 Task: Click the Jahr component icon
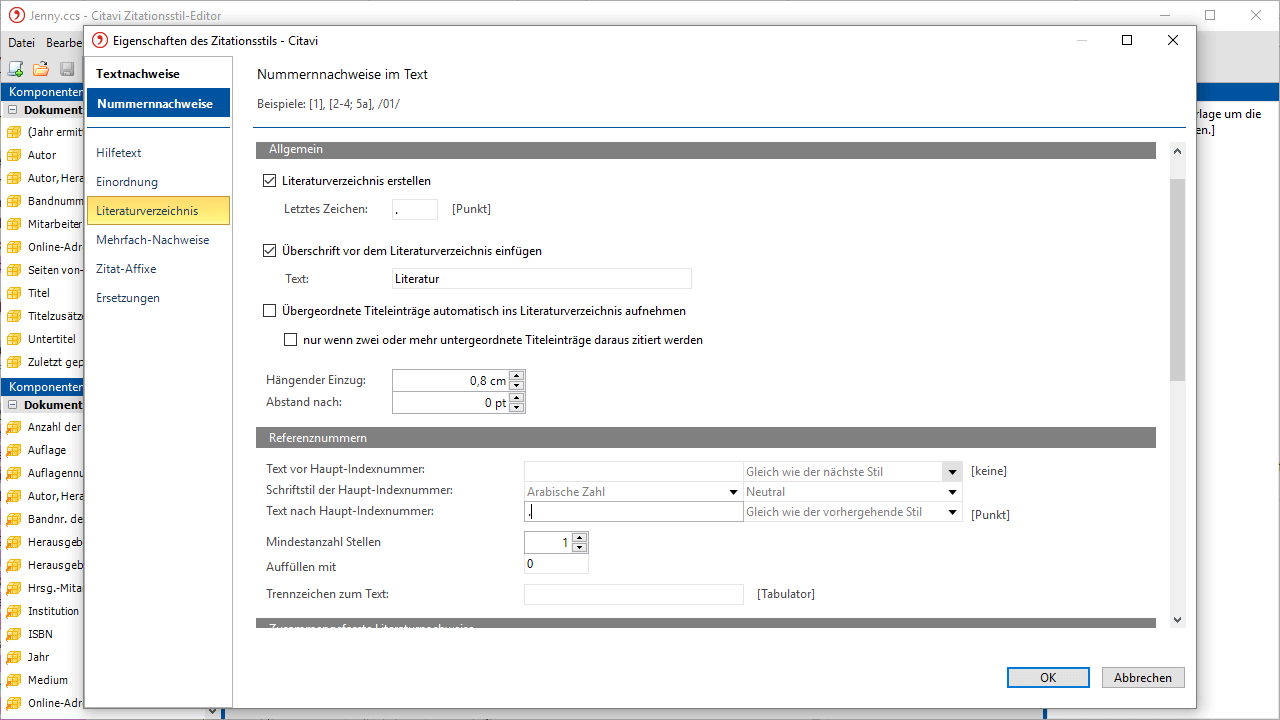[14, 657]
